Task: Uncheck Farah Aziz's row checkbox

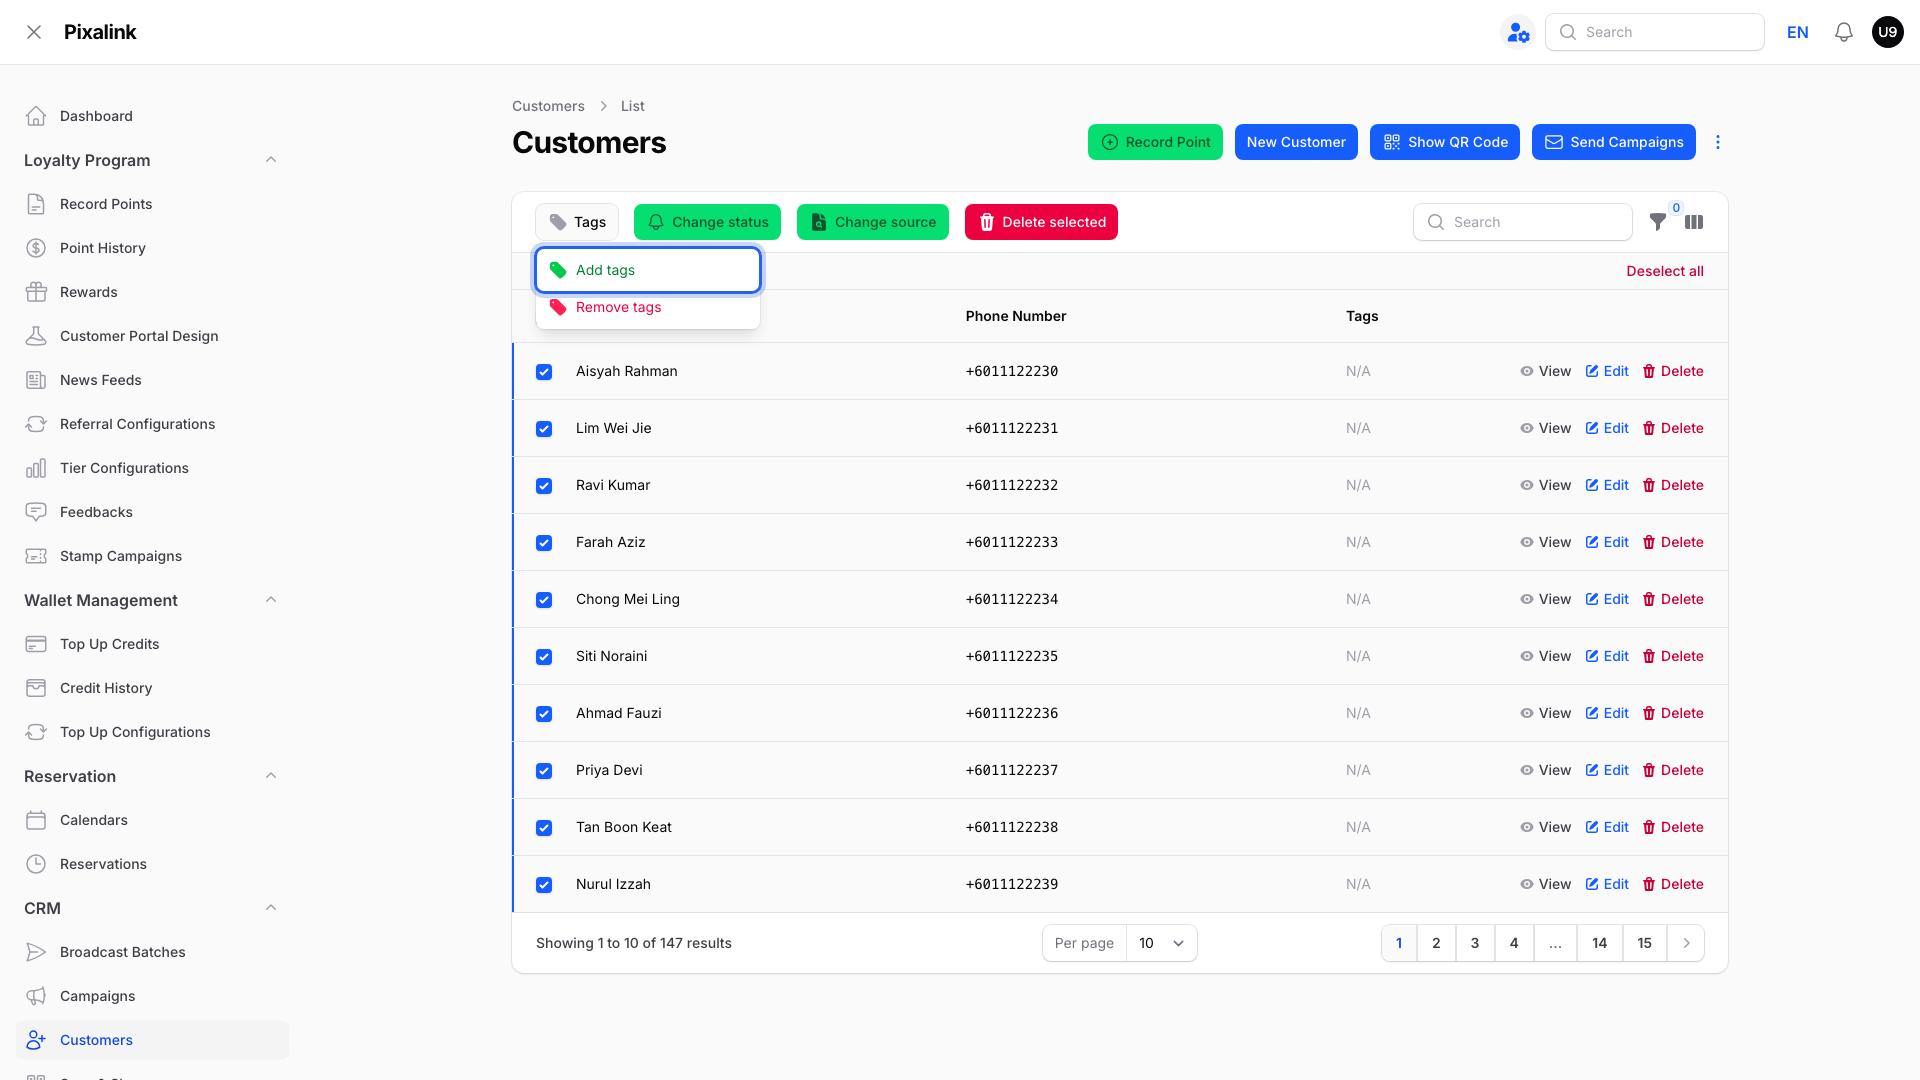Action: [544, 543]
